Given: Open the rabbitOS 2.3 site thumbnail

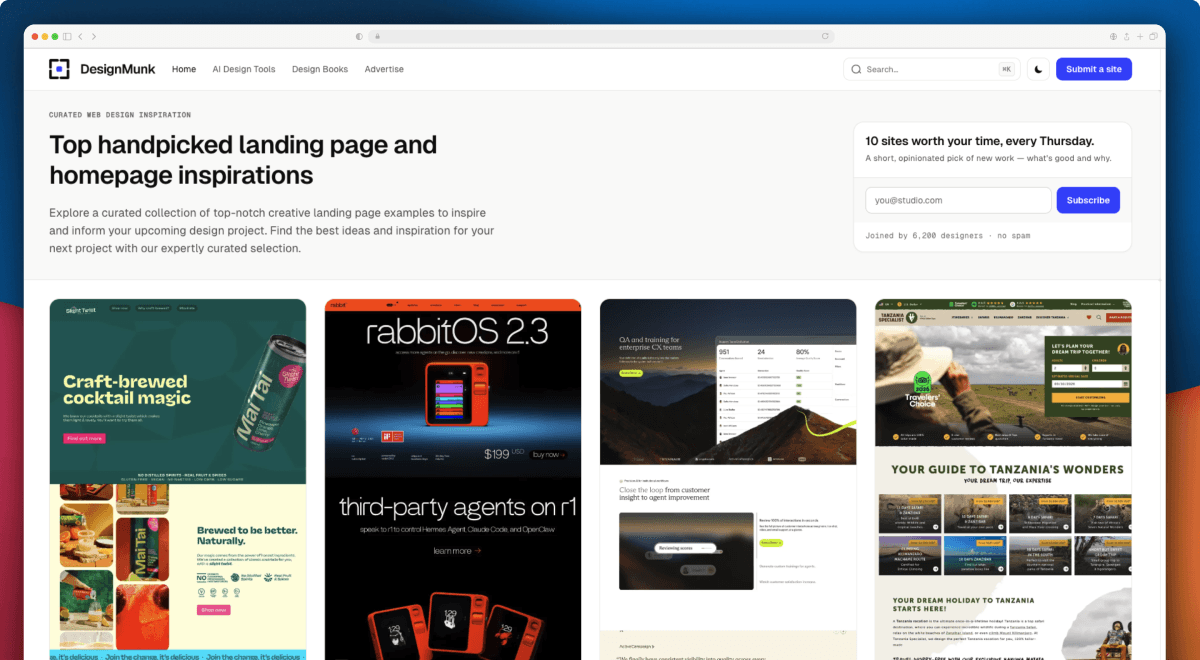Looking at the screenshot, I should 453,479.
